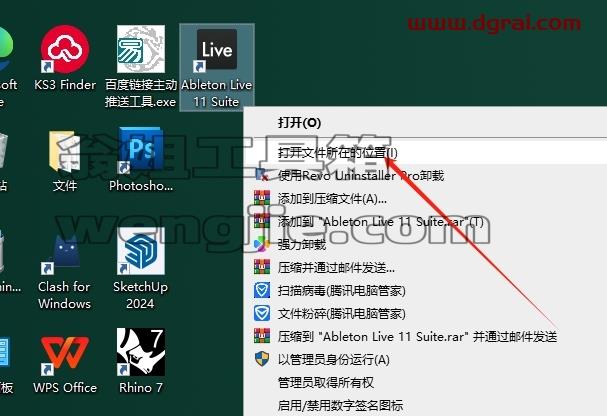Choose 文件粉碎(腾讯电脑管家) menu entry
The image size is (607, 416).
[425, 313]
